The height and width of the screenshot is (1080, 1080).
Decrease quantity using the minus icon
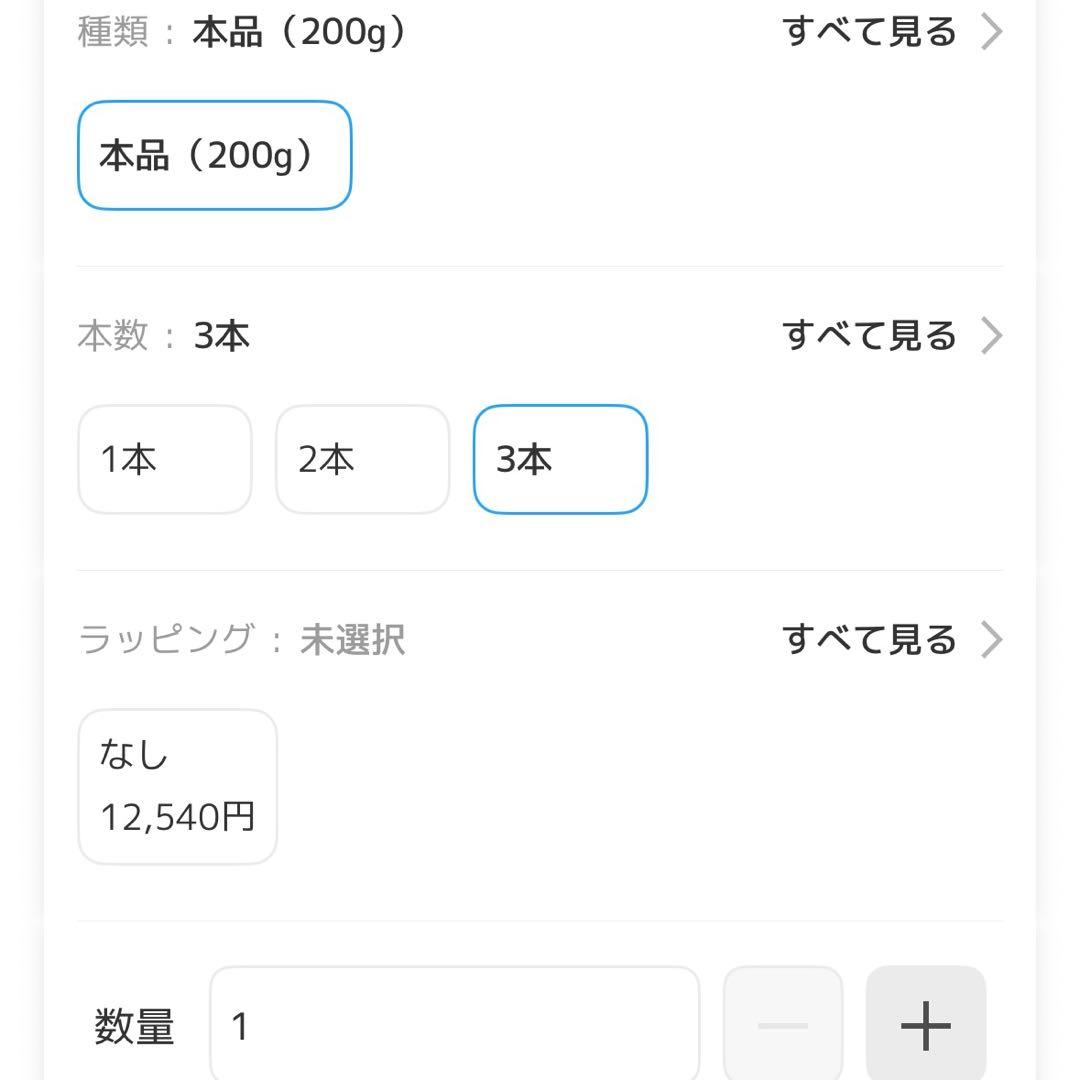pos(783,1024)
